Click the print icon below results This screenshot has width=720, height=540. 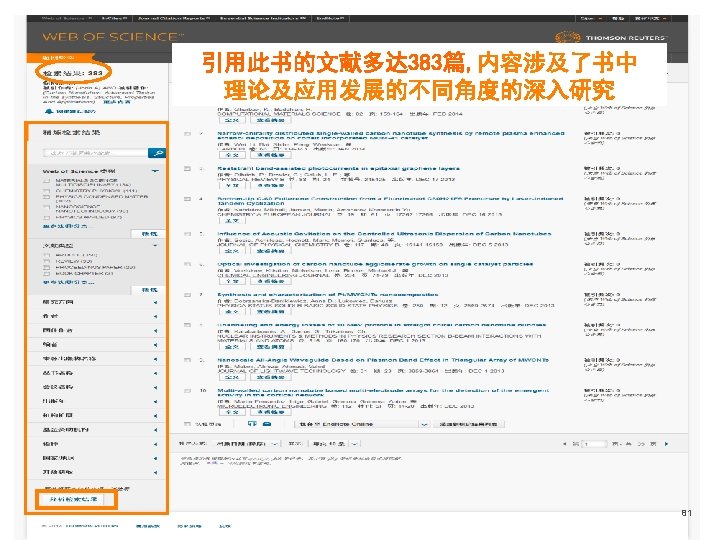click(252, 424)
